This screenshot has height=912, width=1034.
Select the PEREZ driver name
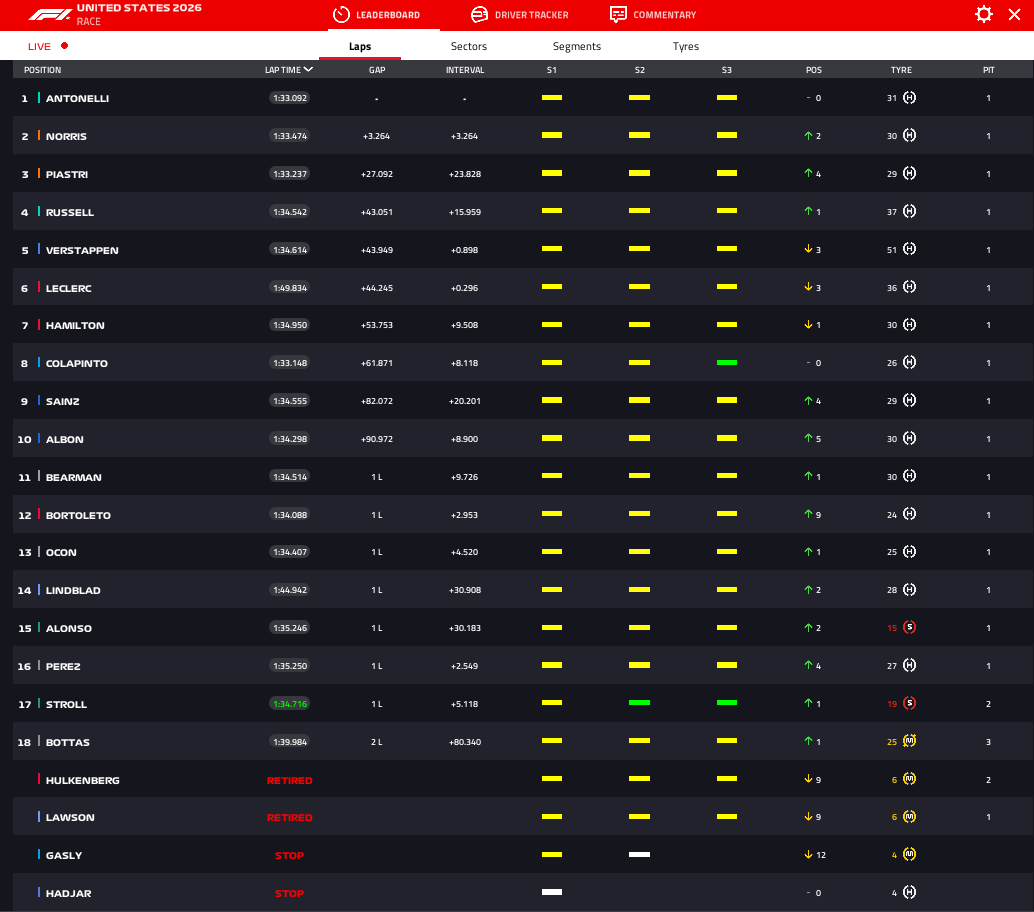coord(63,667)
